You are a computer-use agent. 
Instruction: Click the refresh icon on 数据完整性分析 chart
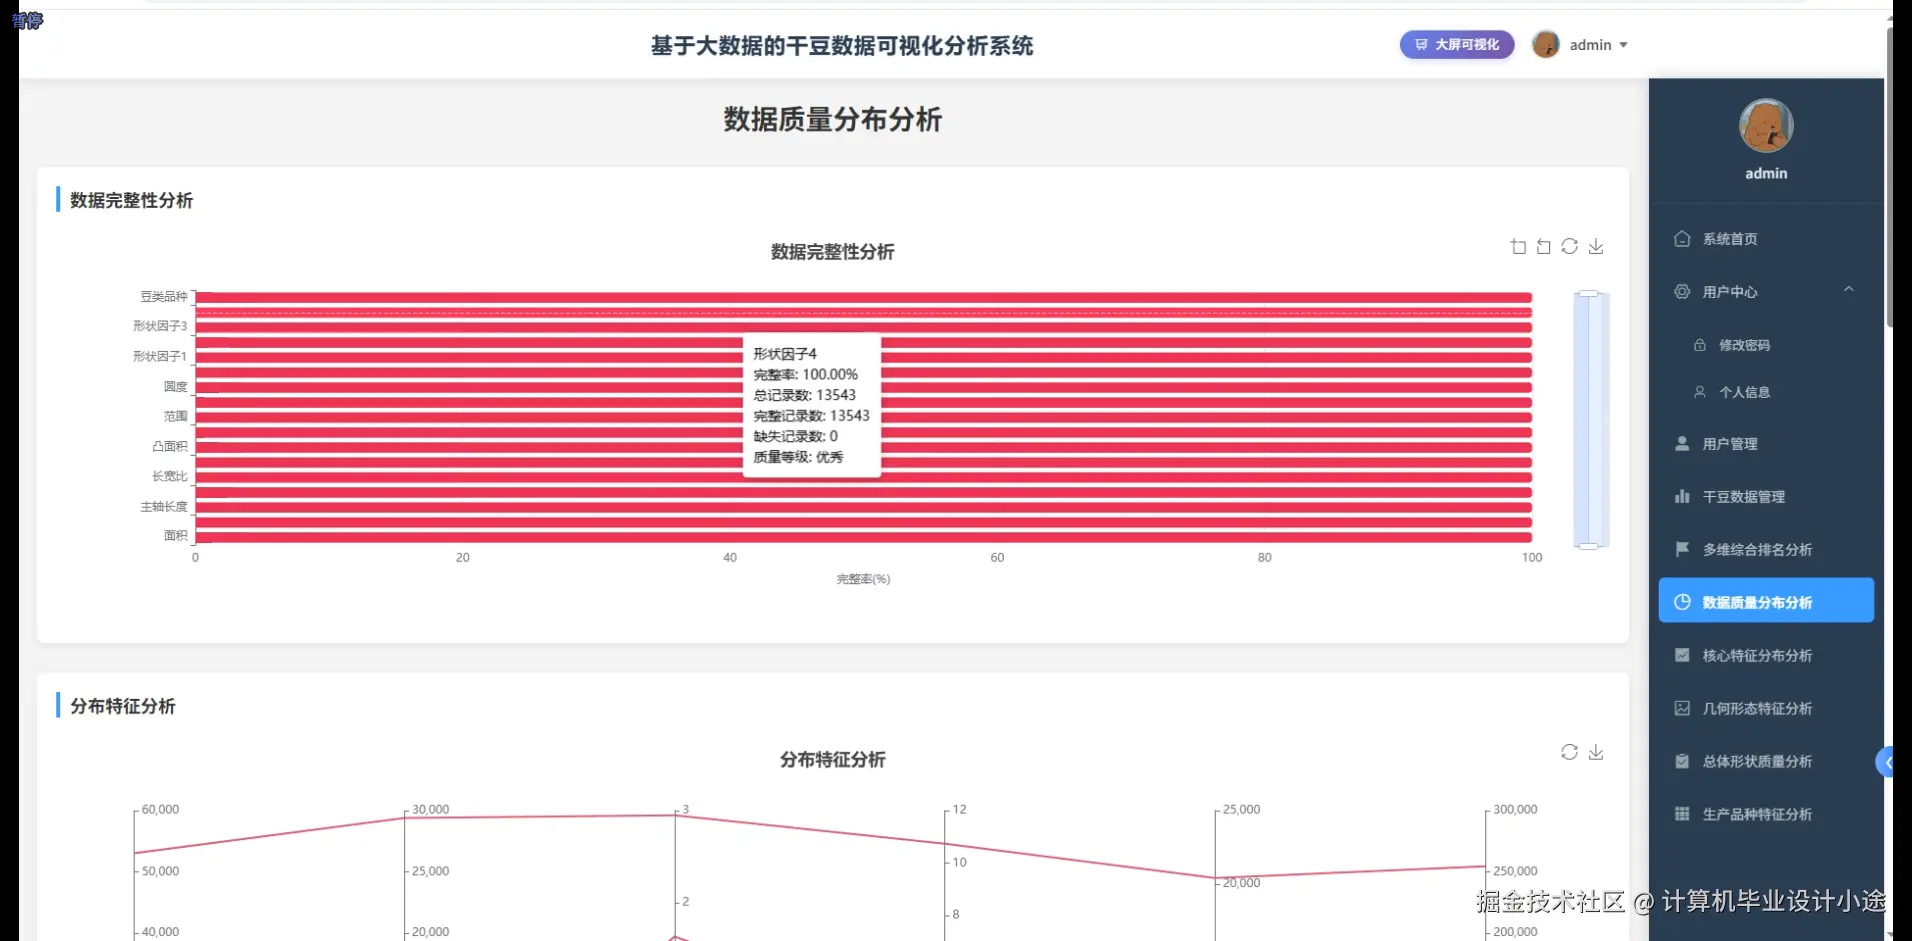click(1570, 246)
